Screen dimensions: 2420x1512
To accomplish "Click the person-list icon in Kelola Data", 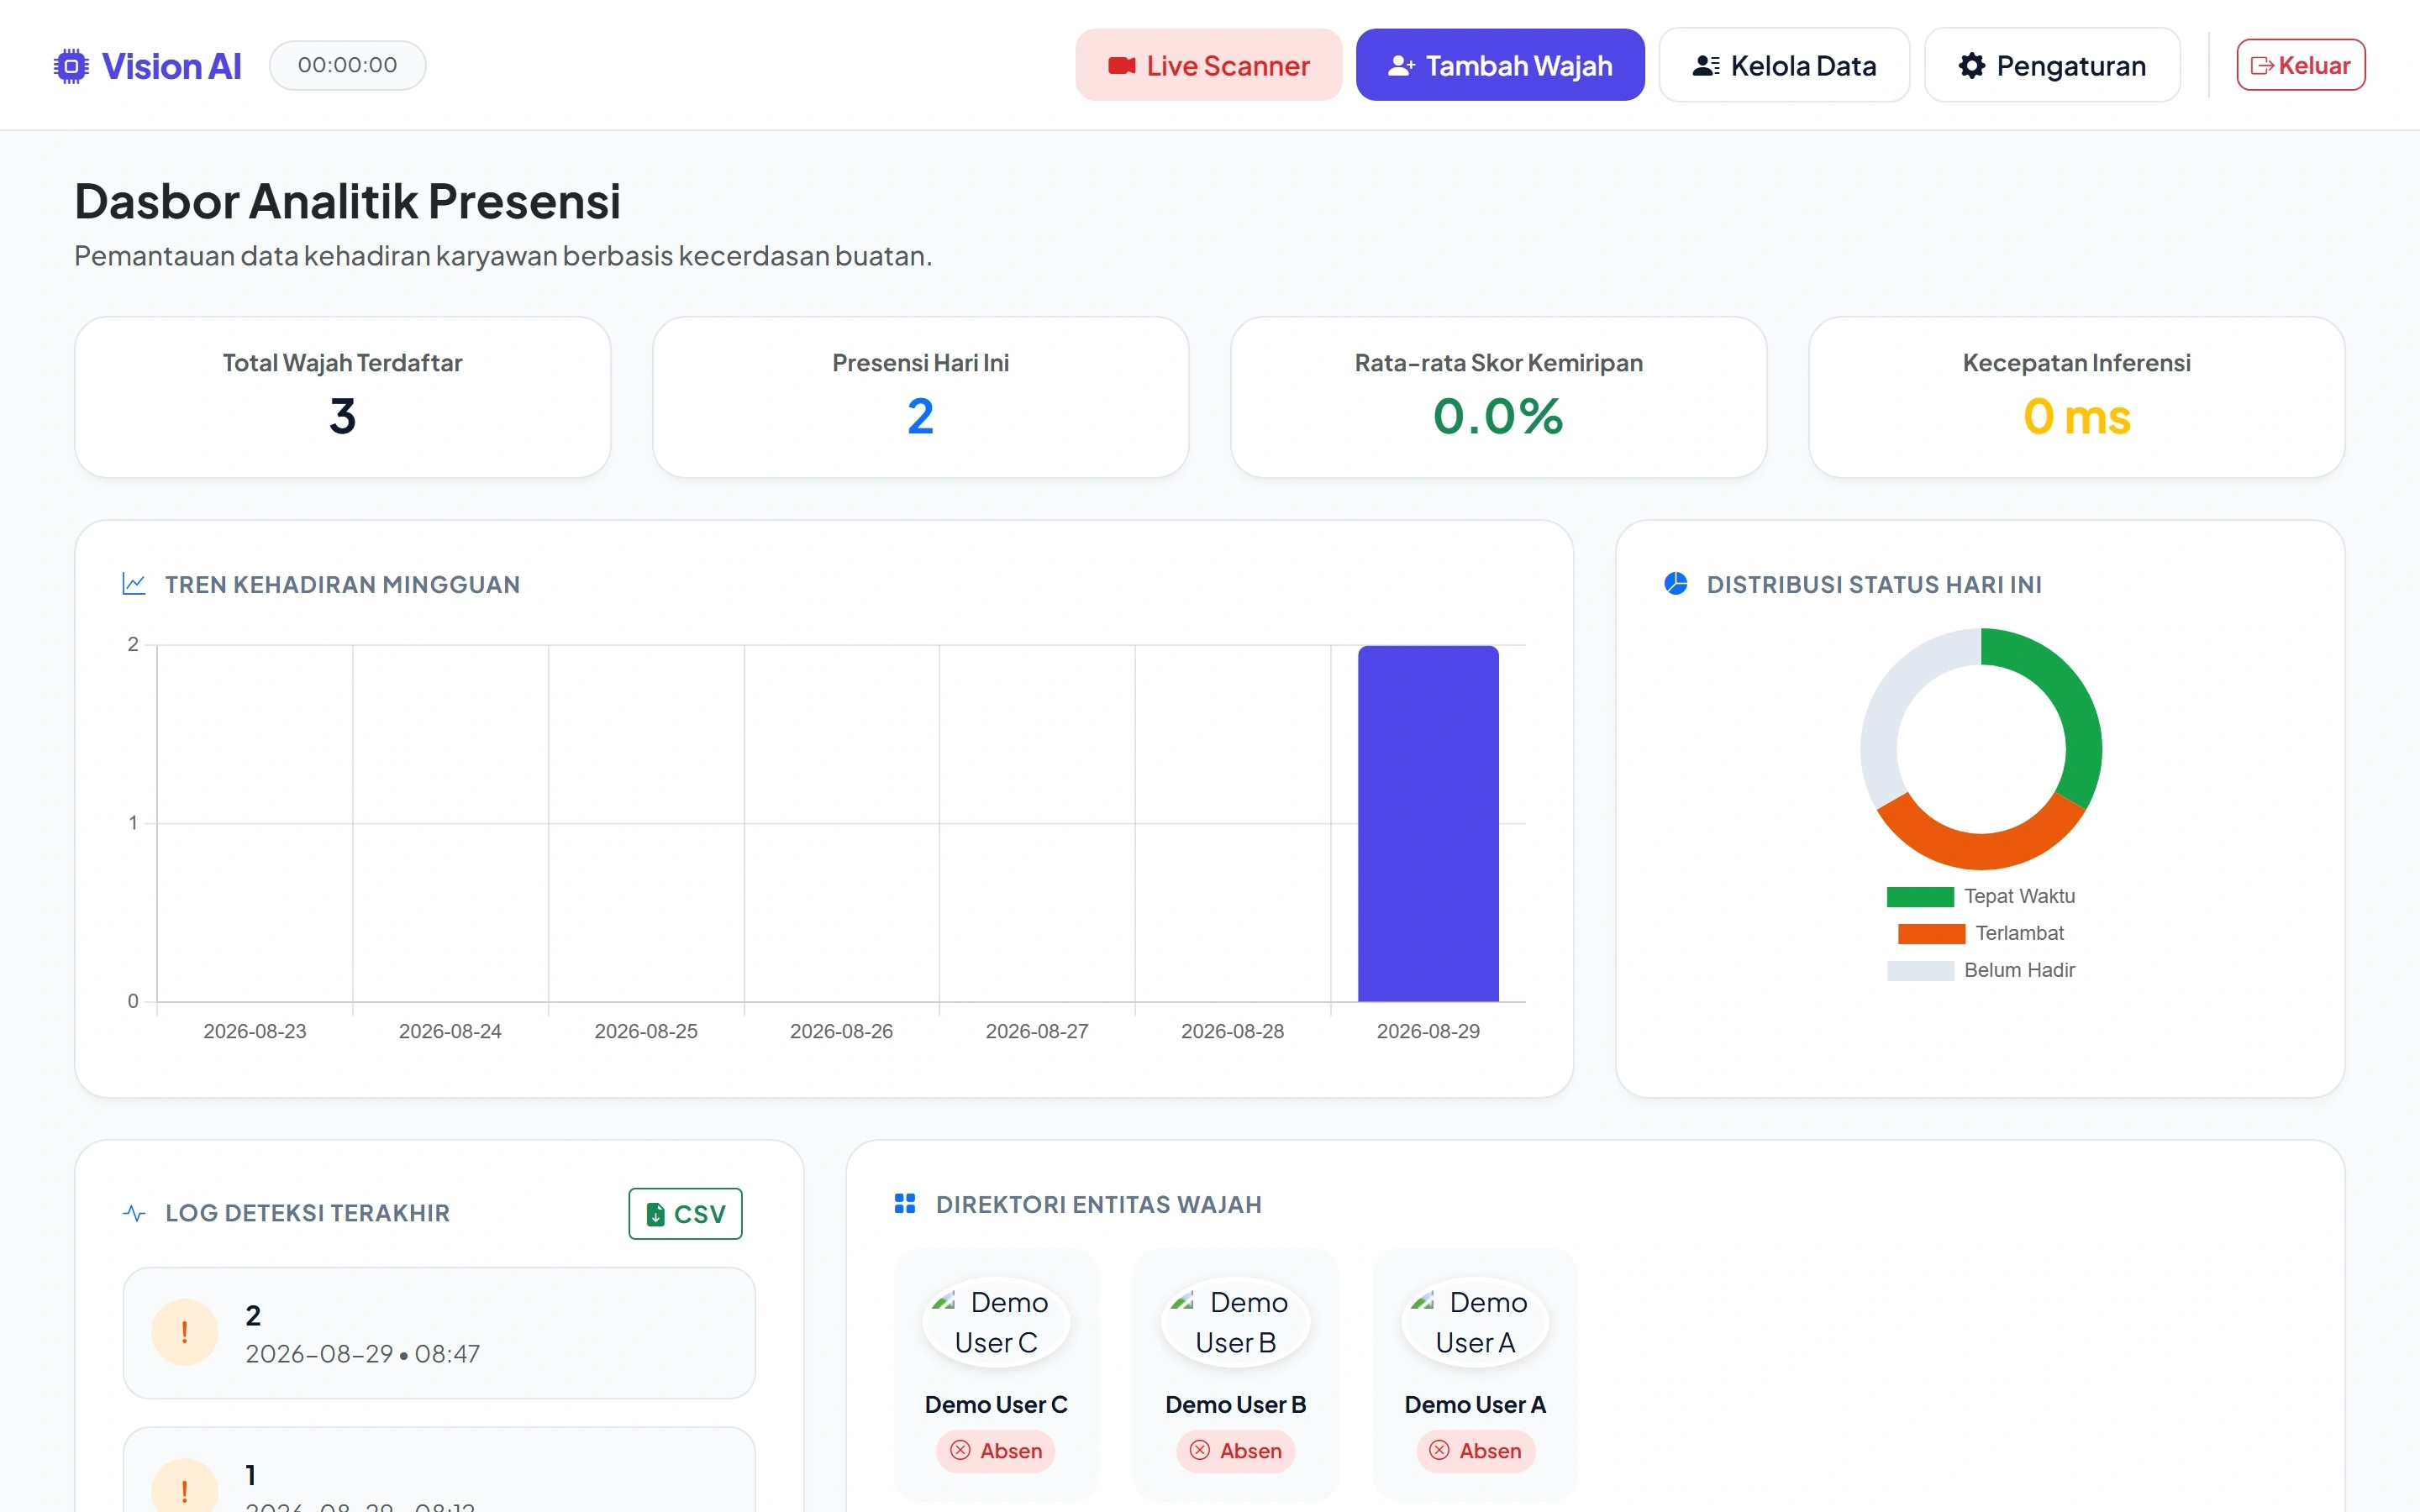I will [x=1706, y=66].
